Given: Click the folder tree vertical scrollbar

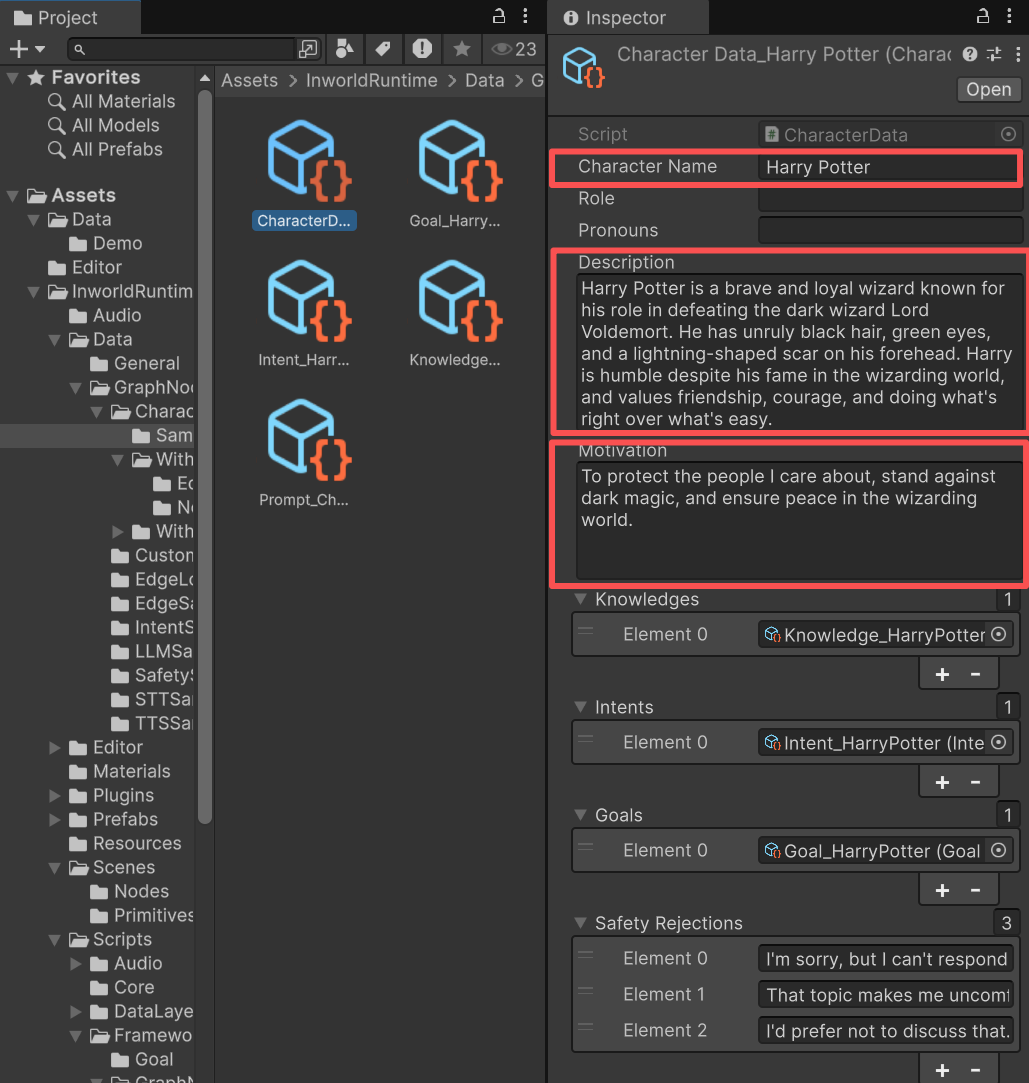Looking at the screenshot, I should 204,456.
